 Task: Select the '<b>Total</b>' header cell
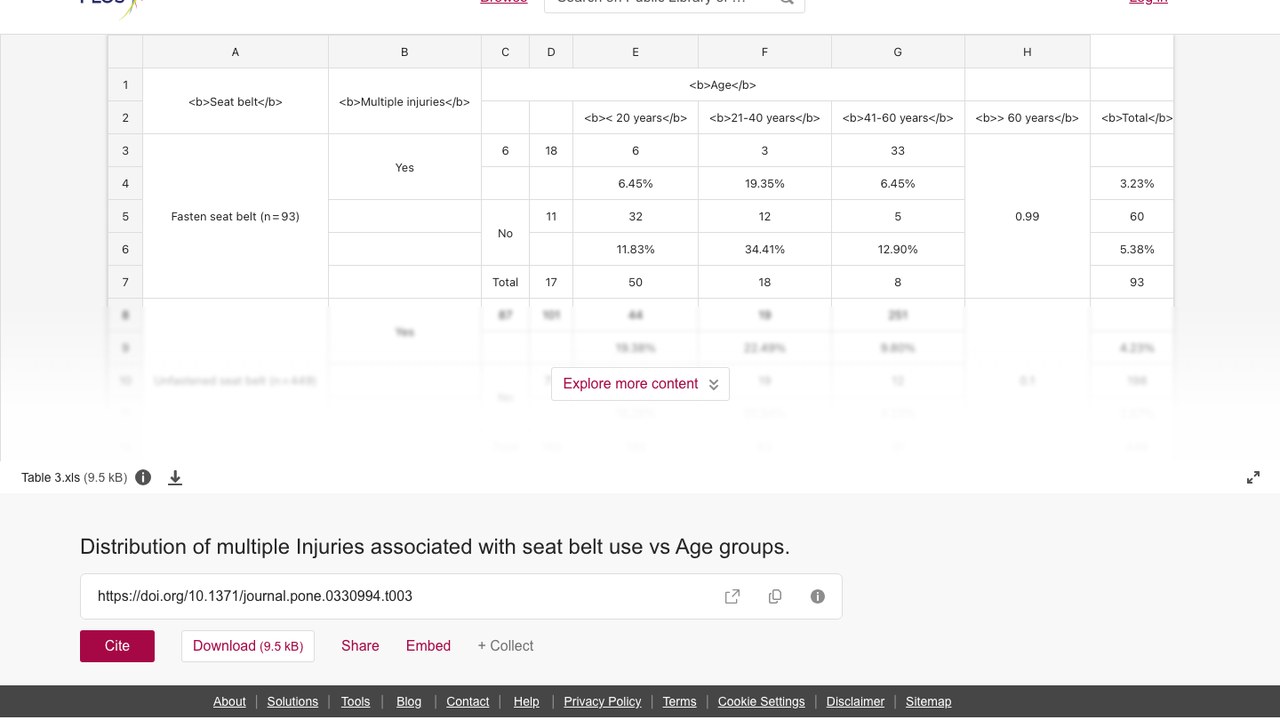tap(1132, 118)
